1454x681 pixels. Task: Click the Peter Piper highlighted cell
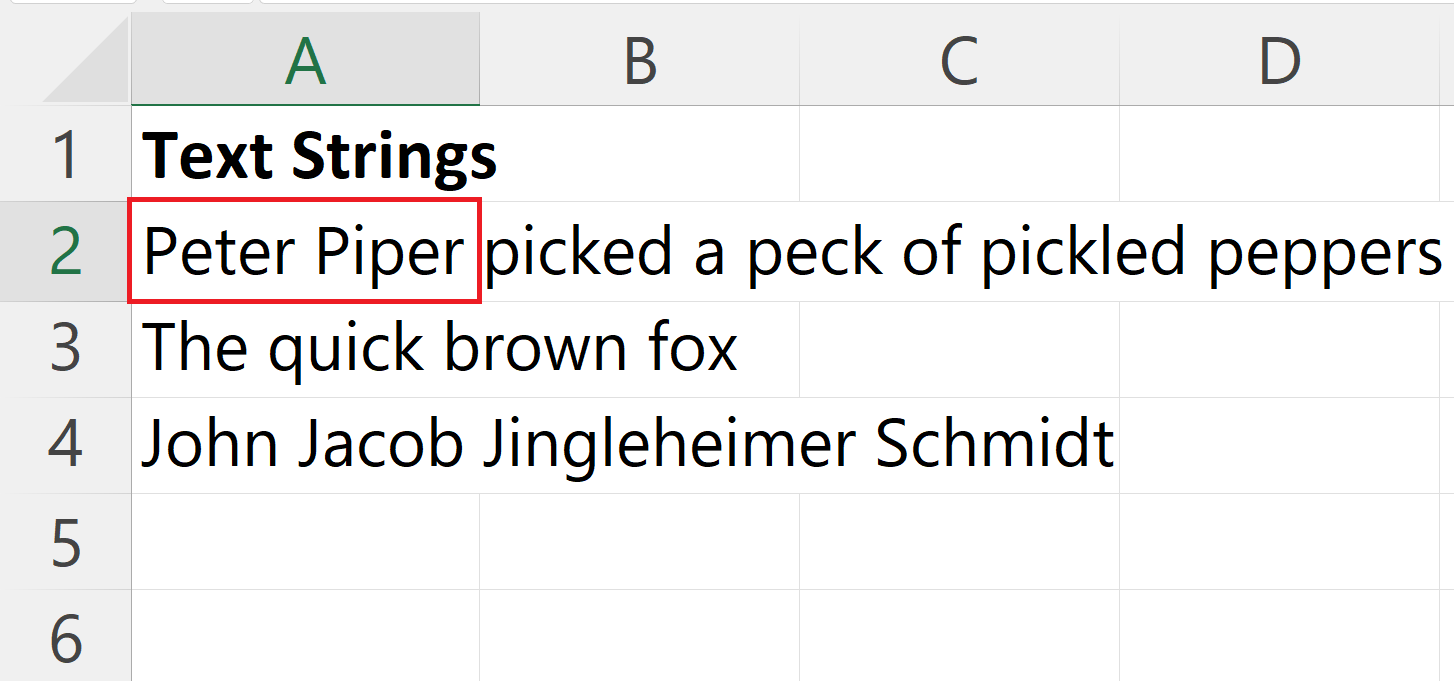pos(305,250)
